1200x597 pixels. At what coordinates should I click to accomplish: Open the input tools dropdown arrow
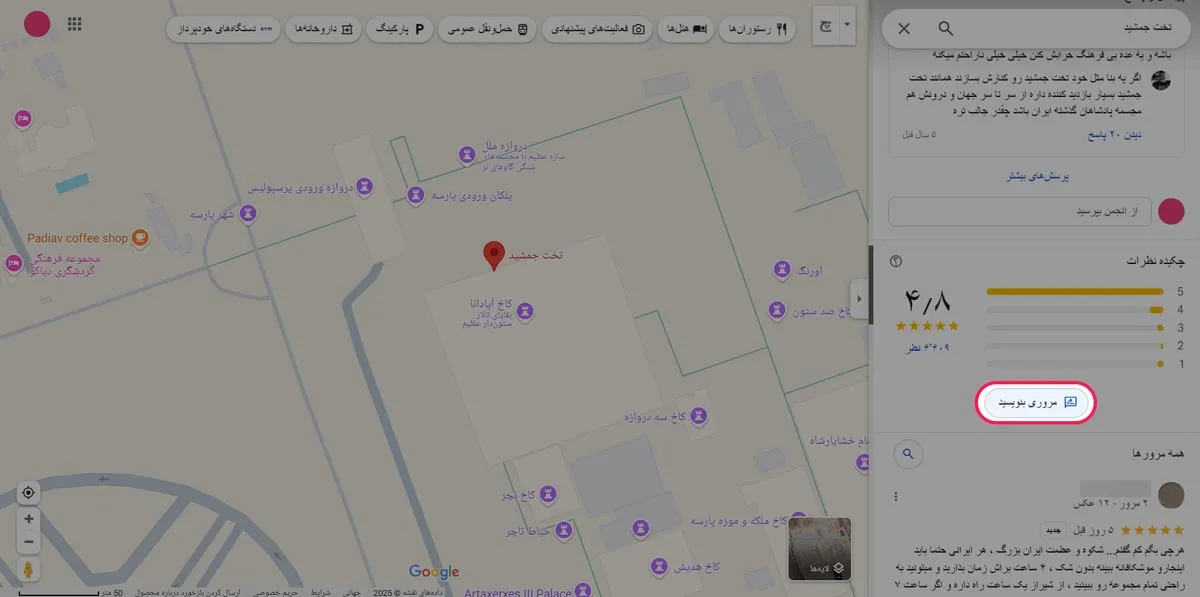(848, 23)
